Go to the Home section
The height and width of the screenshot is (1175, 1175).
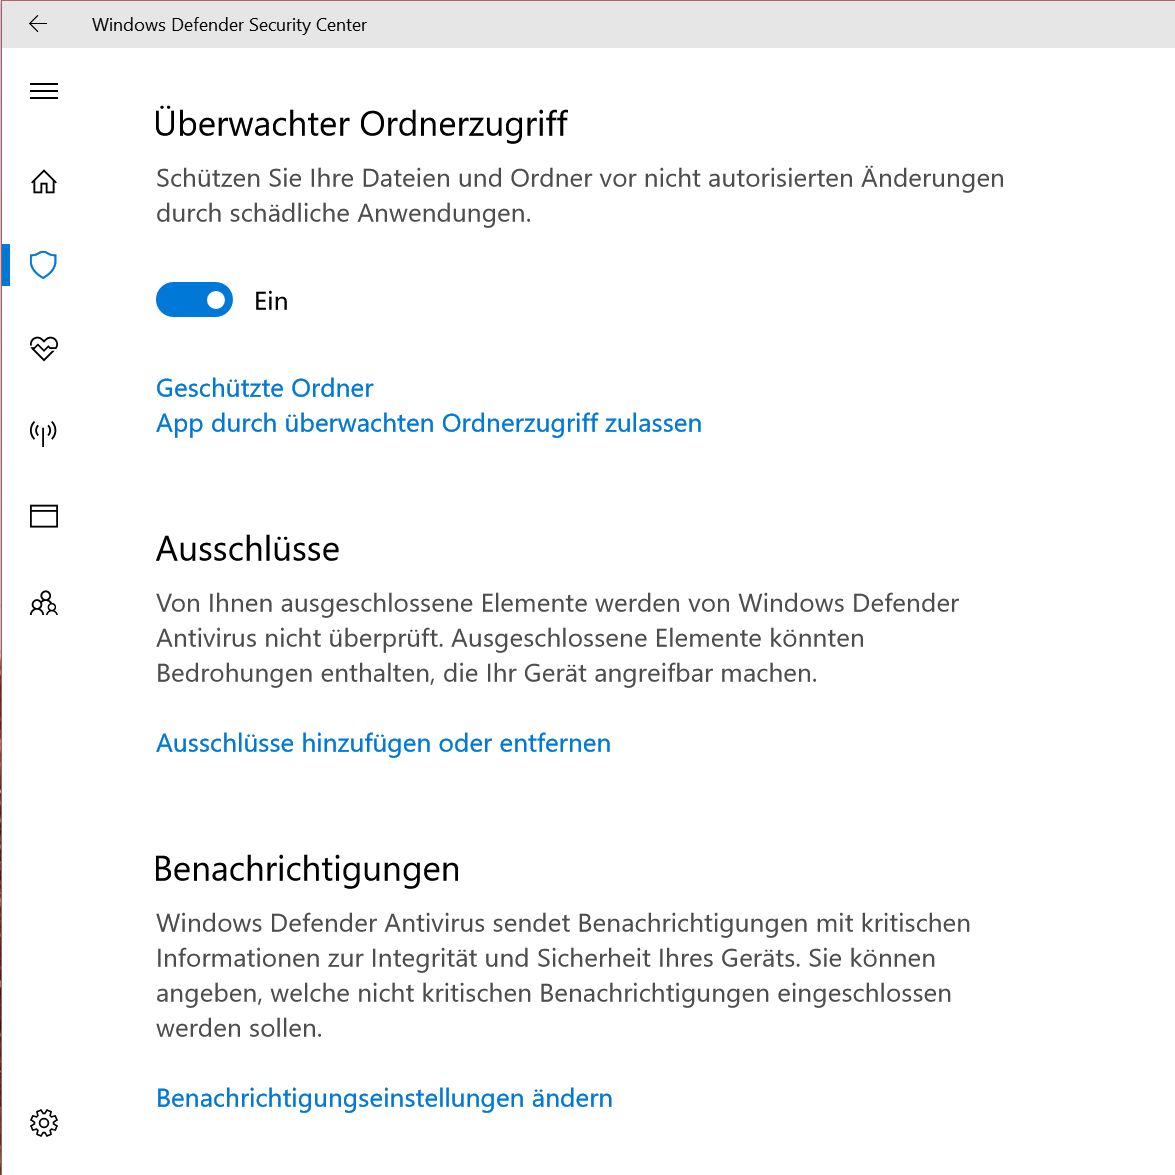point(43,181)
